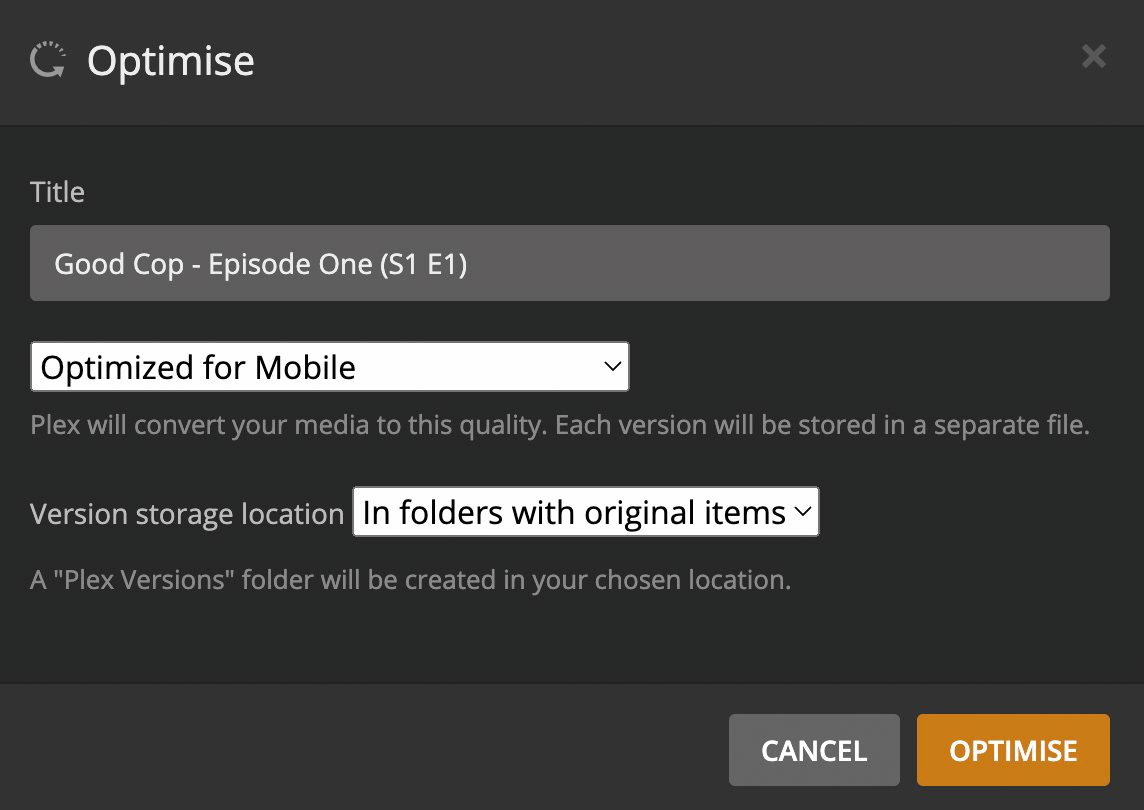The height and width of the screenshot is (810, 1144).
Task: Open the Optimized for Mobile quality dropdown
Action: 330,366
